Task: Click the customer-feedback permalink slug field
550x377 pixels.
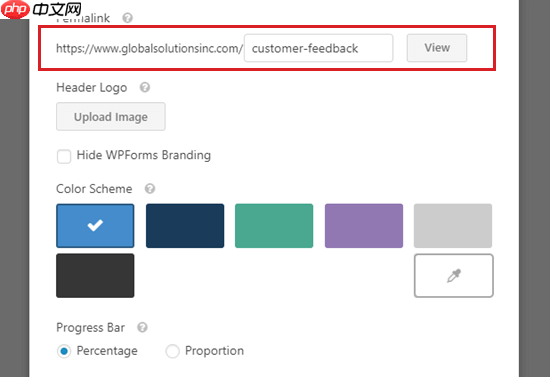Action: click(x=318, y=48)
